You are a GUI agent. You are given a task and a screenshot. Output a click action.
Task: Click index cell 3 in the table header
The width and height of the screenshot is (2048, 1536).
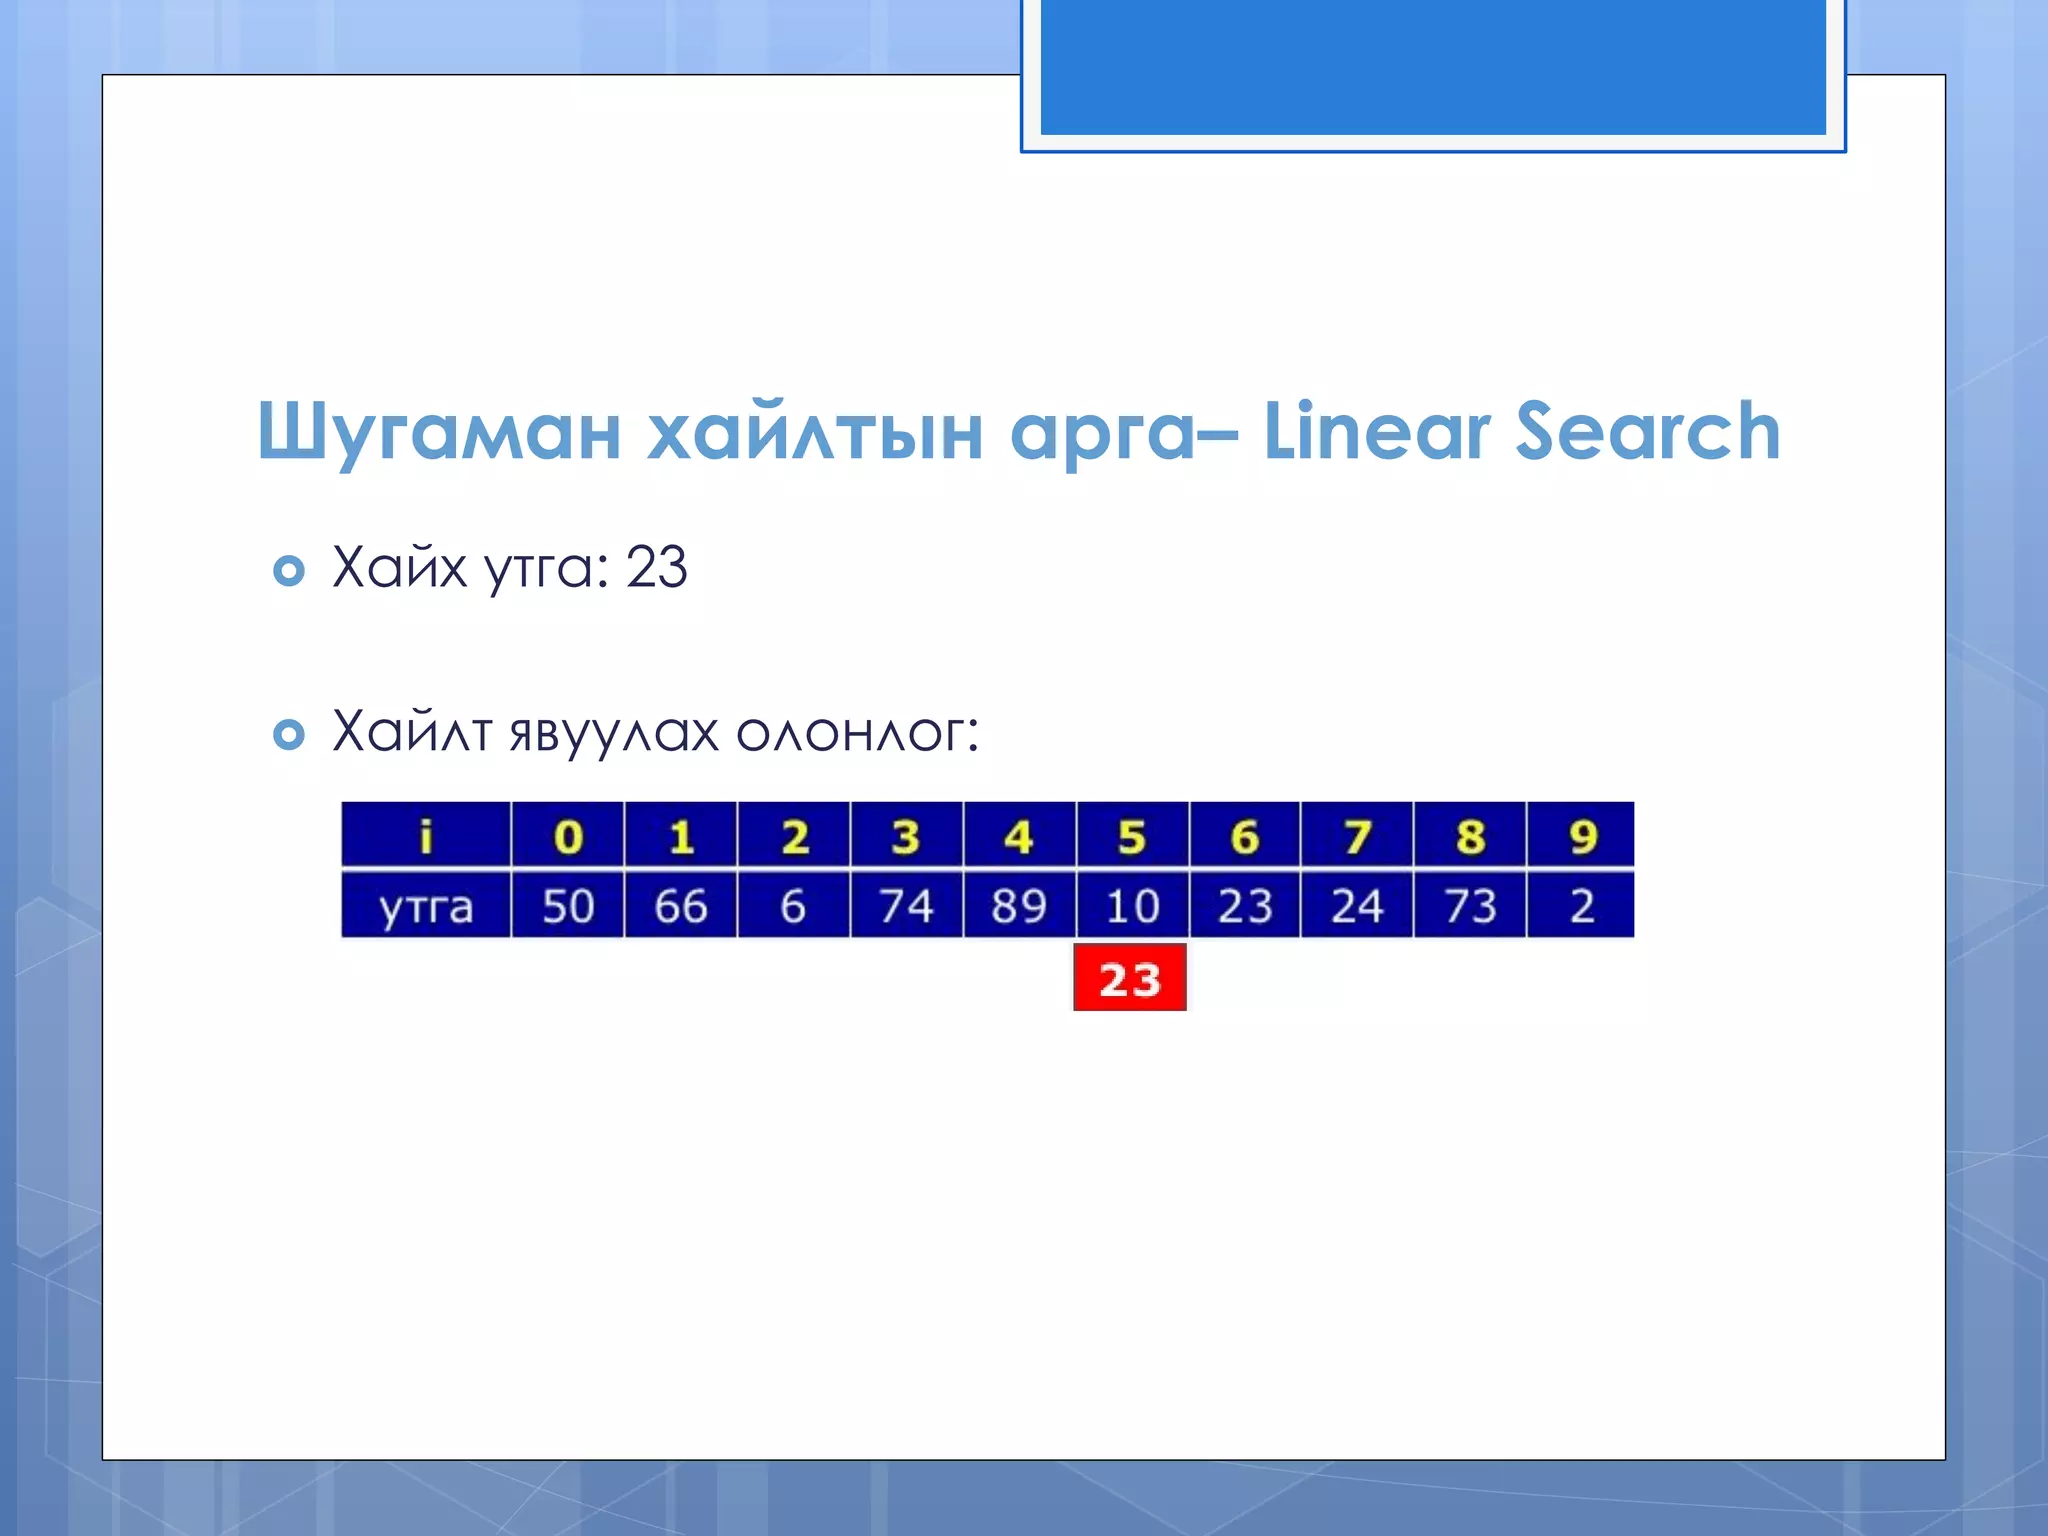tap(906, 834)
